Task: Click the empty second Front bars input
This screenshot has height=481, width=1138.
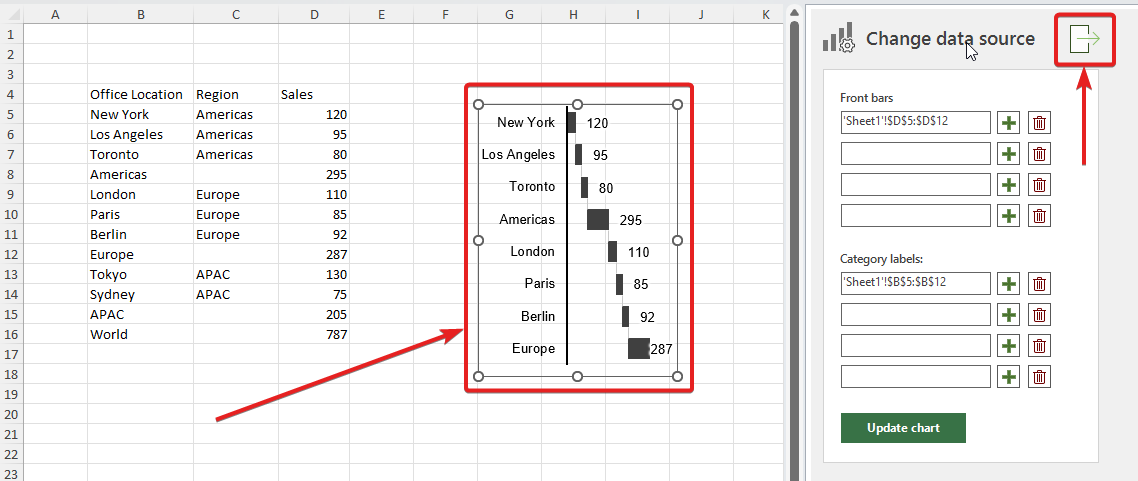Action: pos(915,154)
